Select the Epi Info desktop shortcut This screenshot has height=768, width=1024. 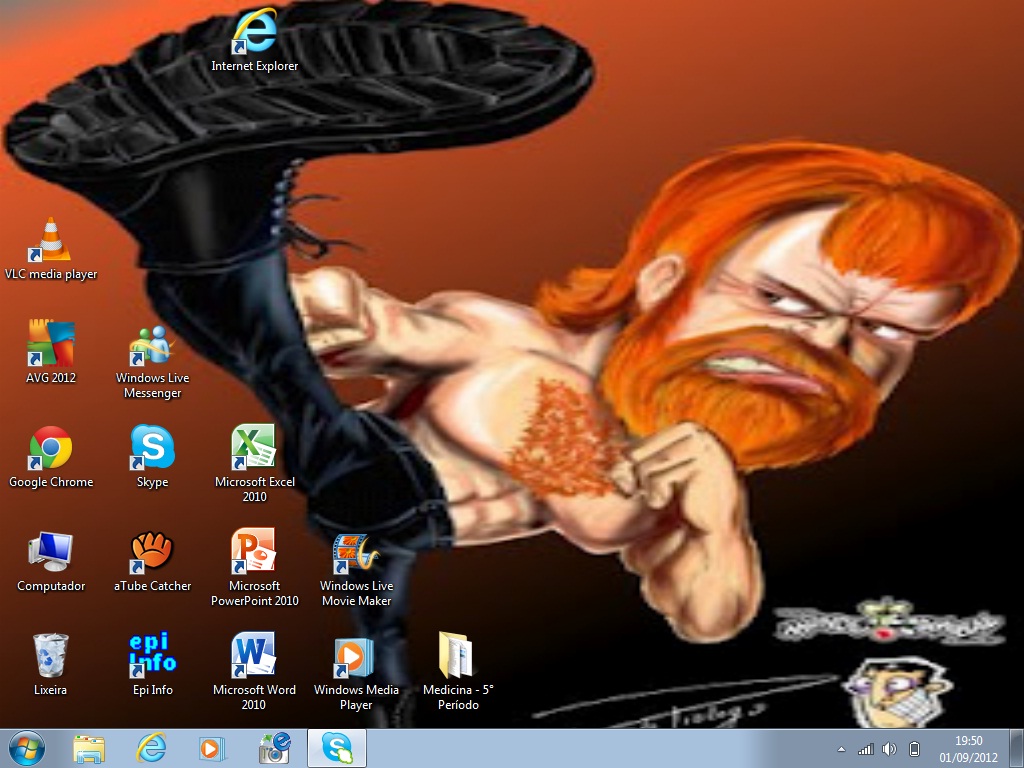(152, 665)
